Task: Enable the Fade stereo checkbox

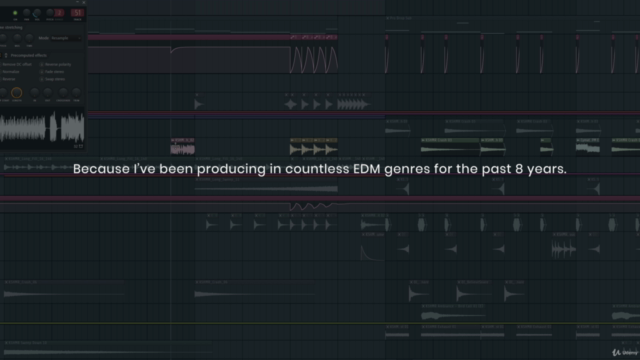Action: 42,72
